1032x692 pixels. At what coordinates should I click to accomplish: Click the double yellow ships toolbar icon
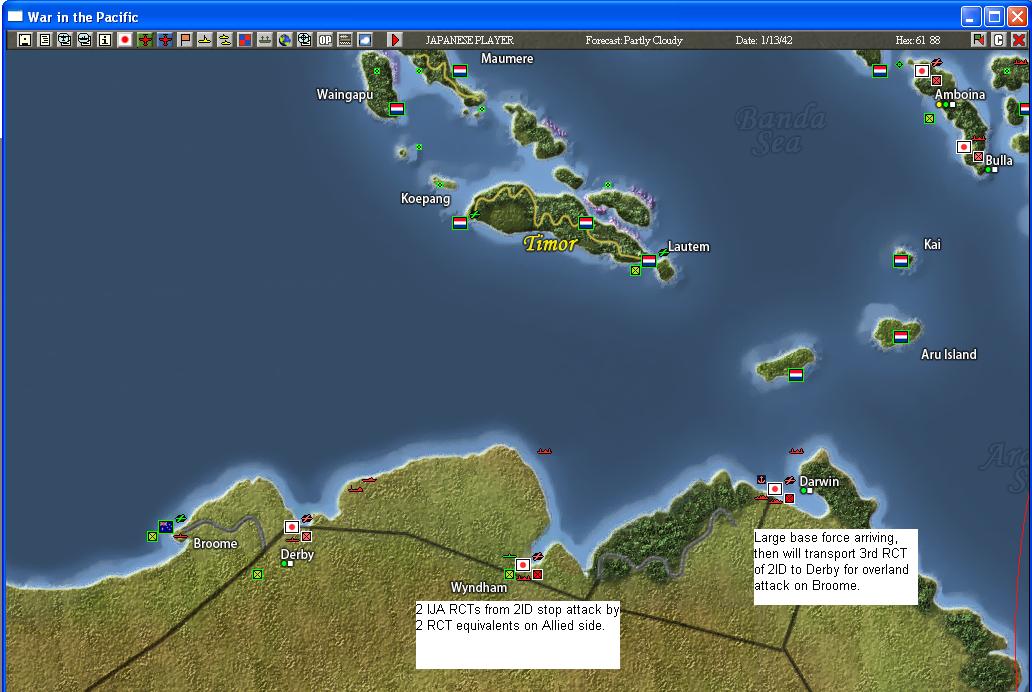[225, 40]
